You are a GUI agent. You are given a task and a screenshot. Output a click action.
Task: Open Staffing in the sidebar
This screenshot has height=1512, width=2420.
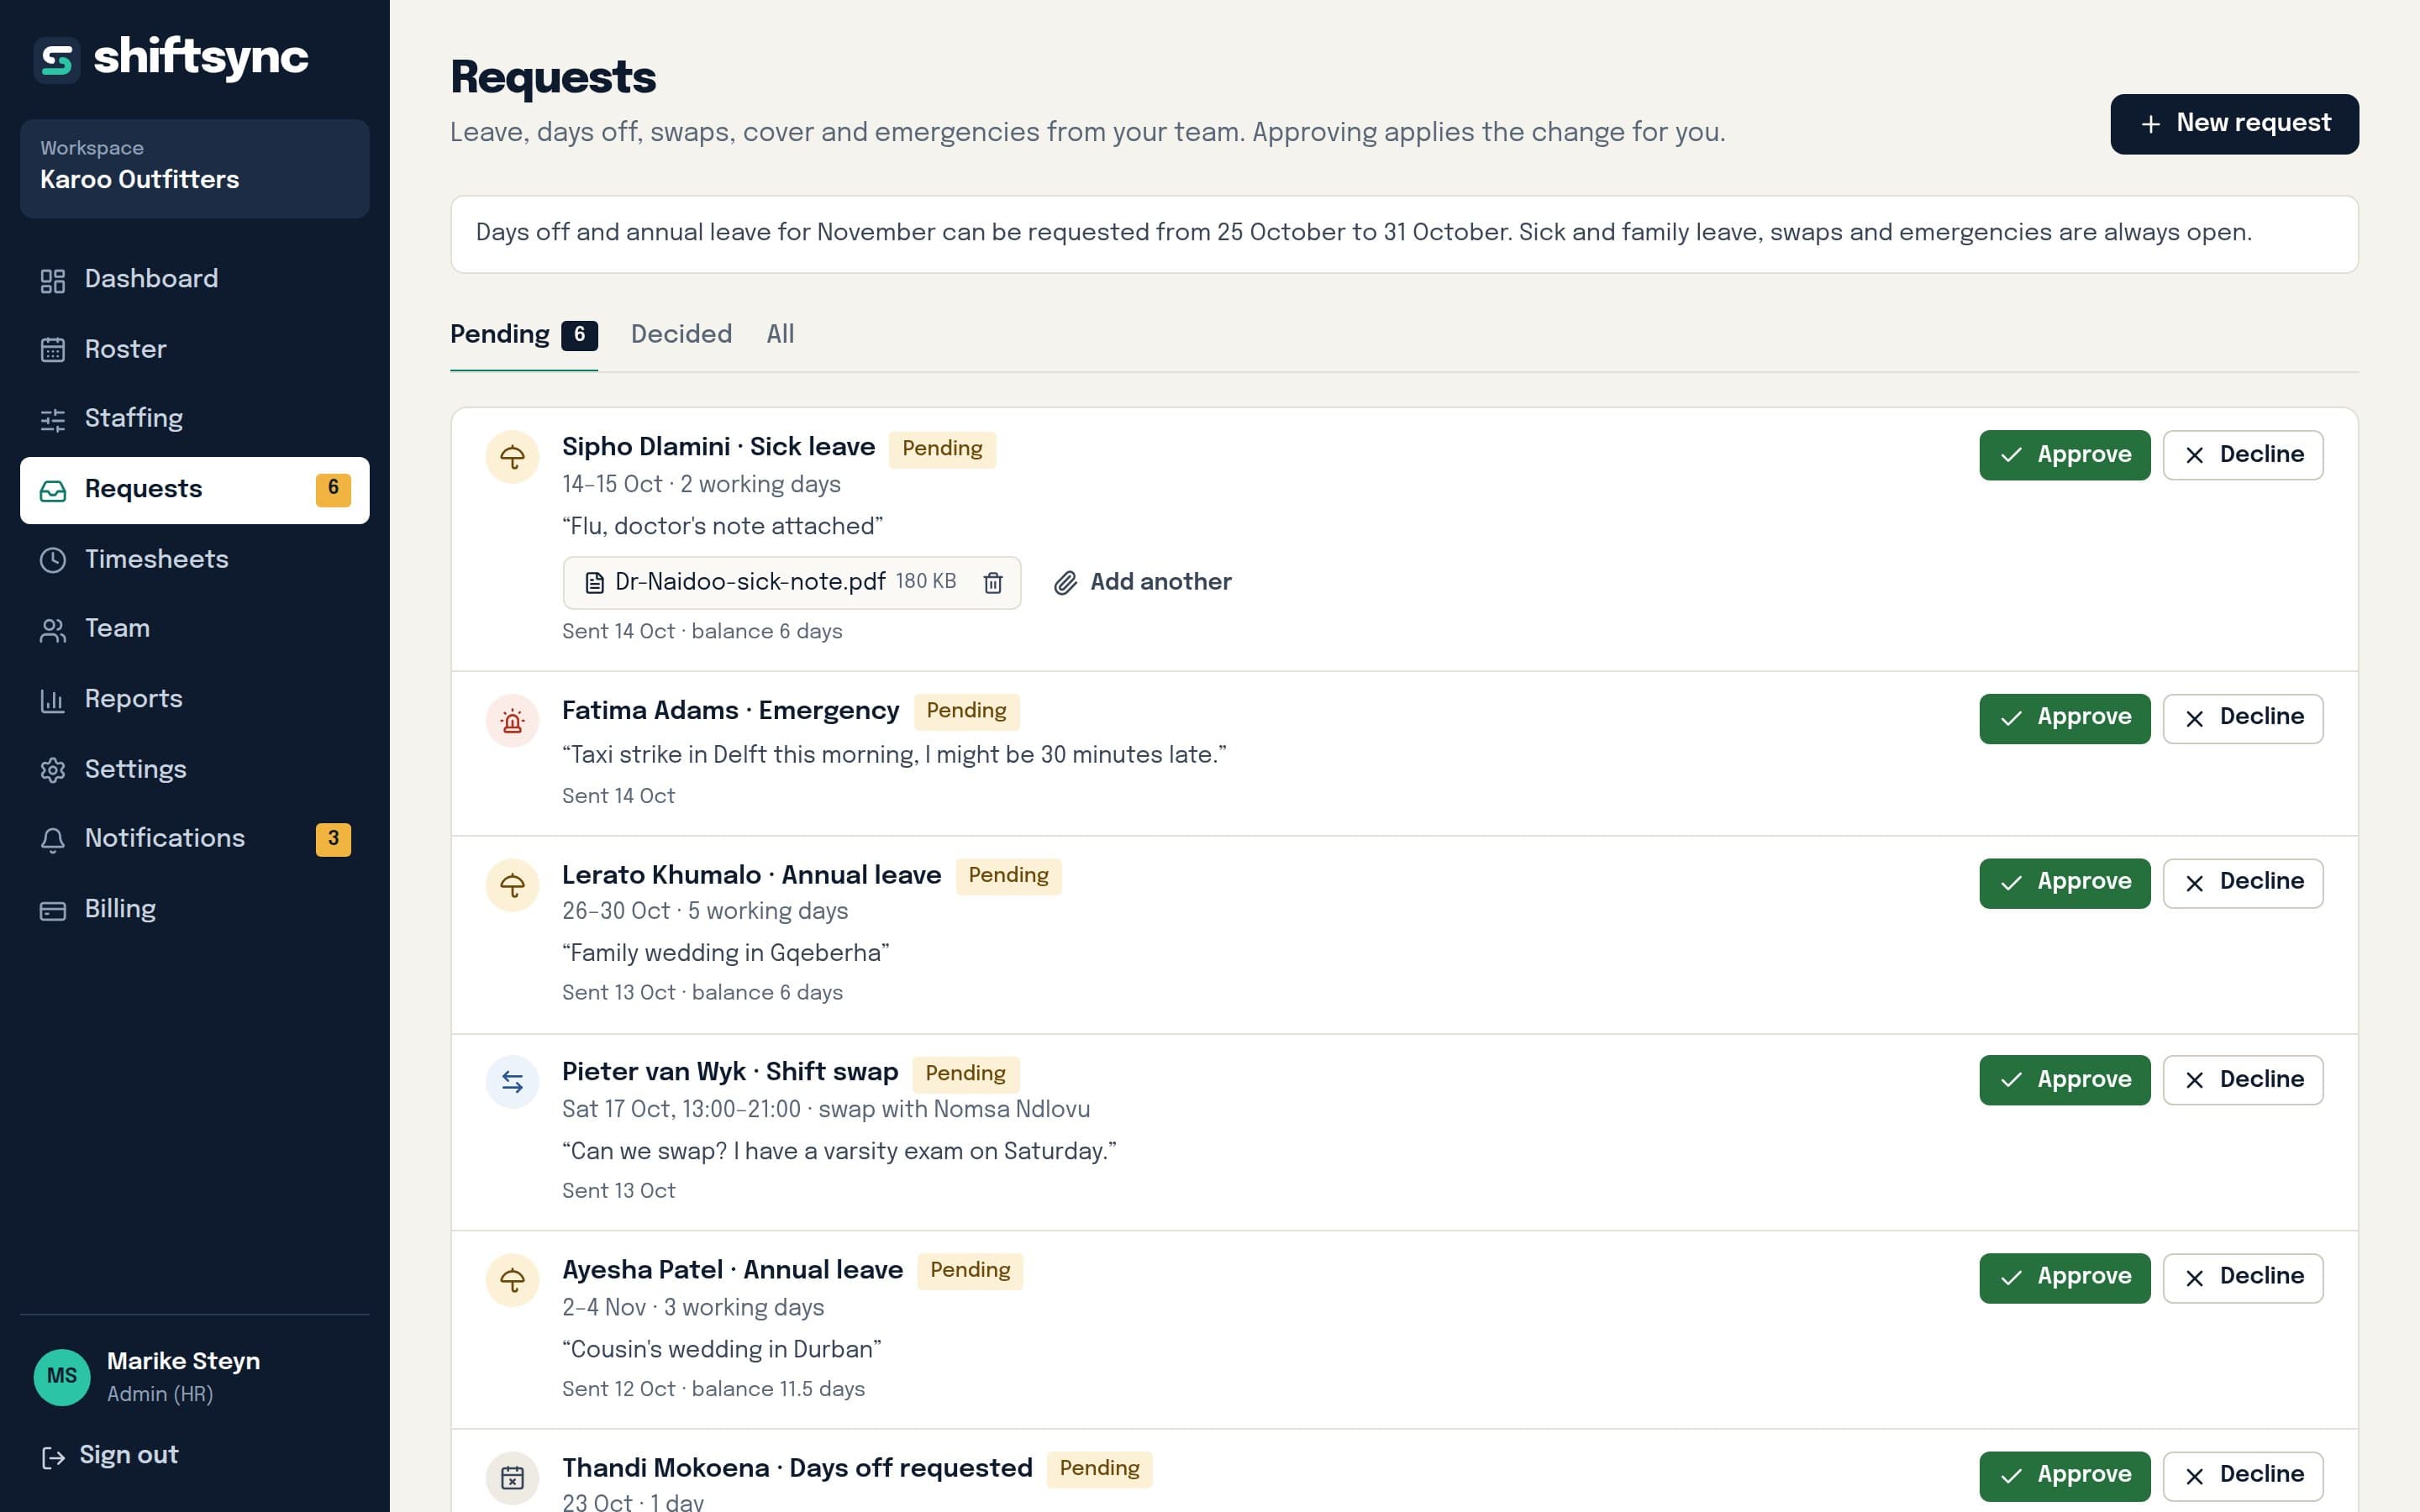tap(194, 419)
